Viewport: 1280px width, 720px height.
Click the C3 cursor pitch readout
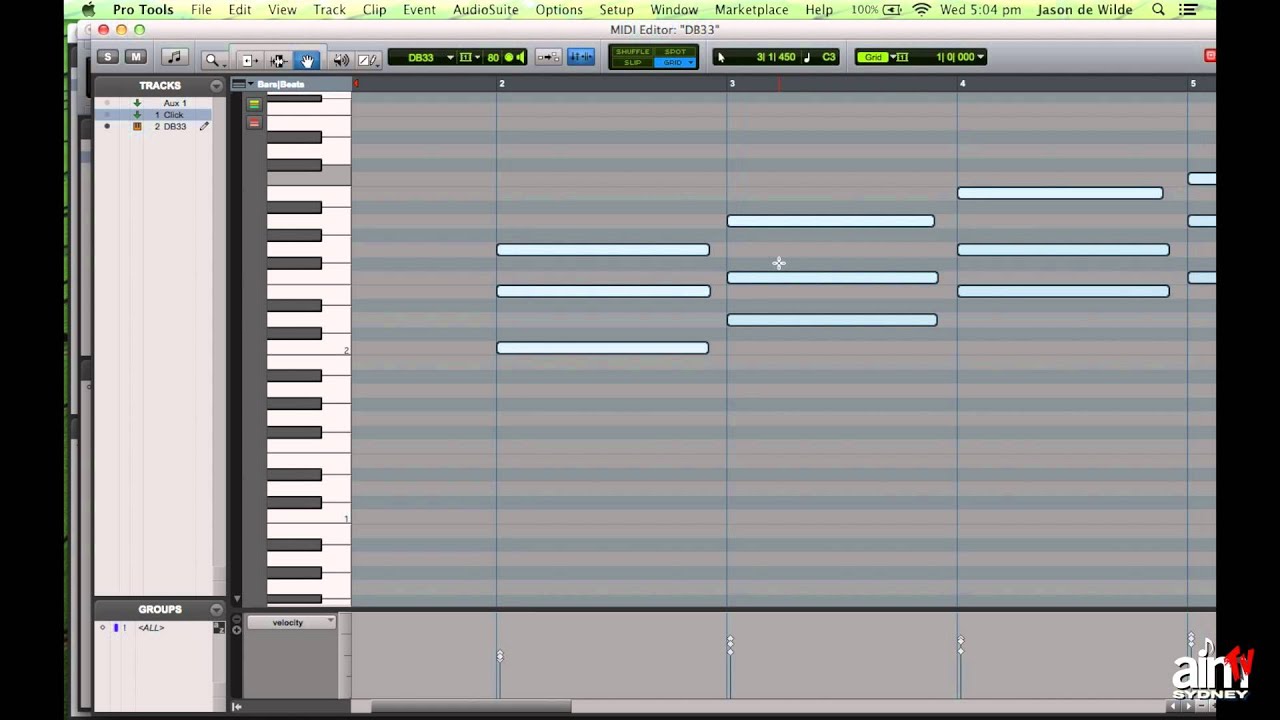tap(829, 57)
